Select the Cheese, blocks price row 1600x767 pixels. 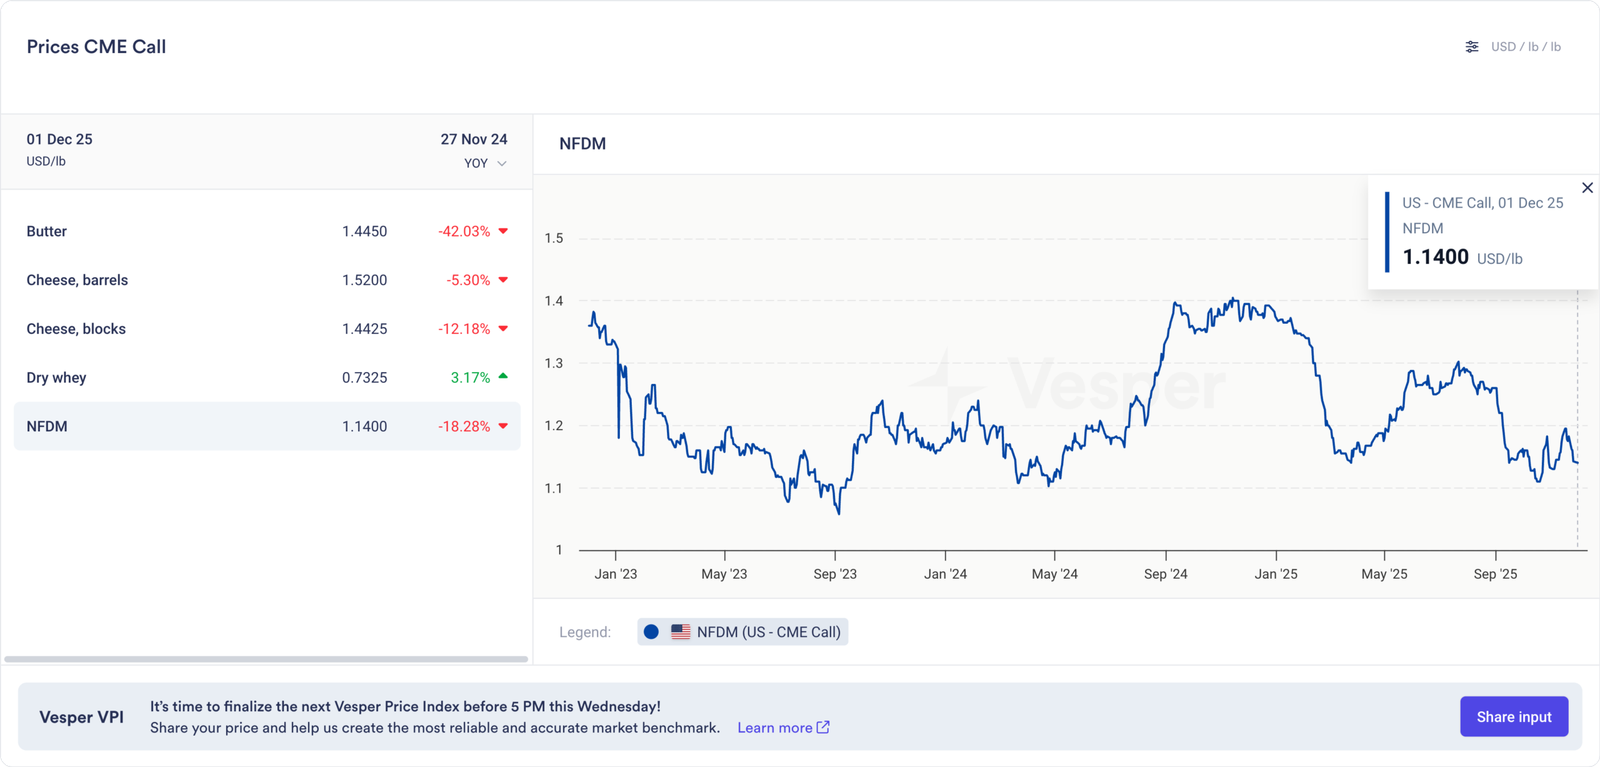tap(266, 329)
